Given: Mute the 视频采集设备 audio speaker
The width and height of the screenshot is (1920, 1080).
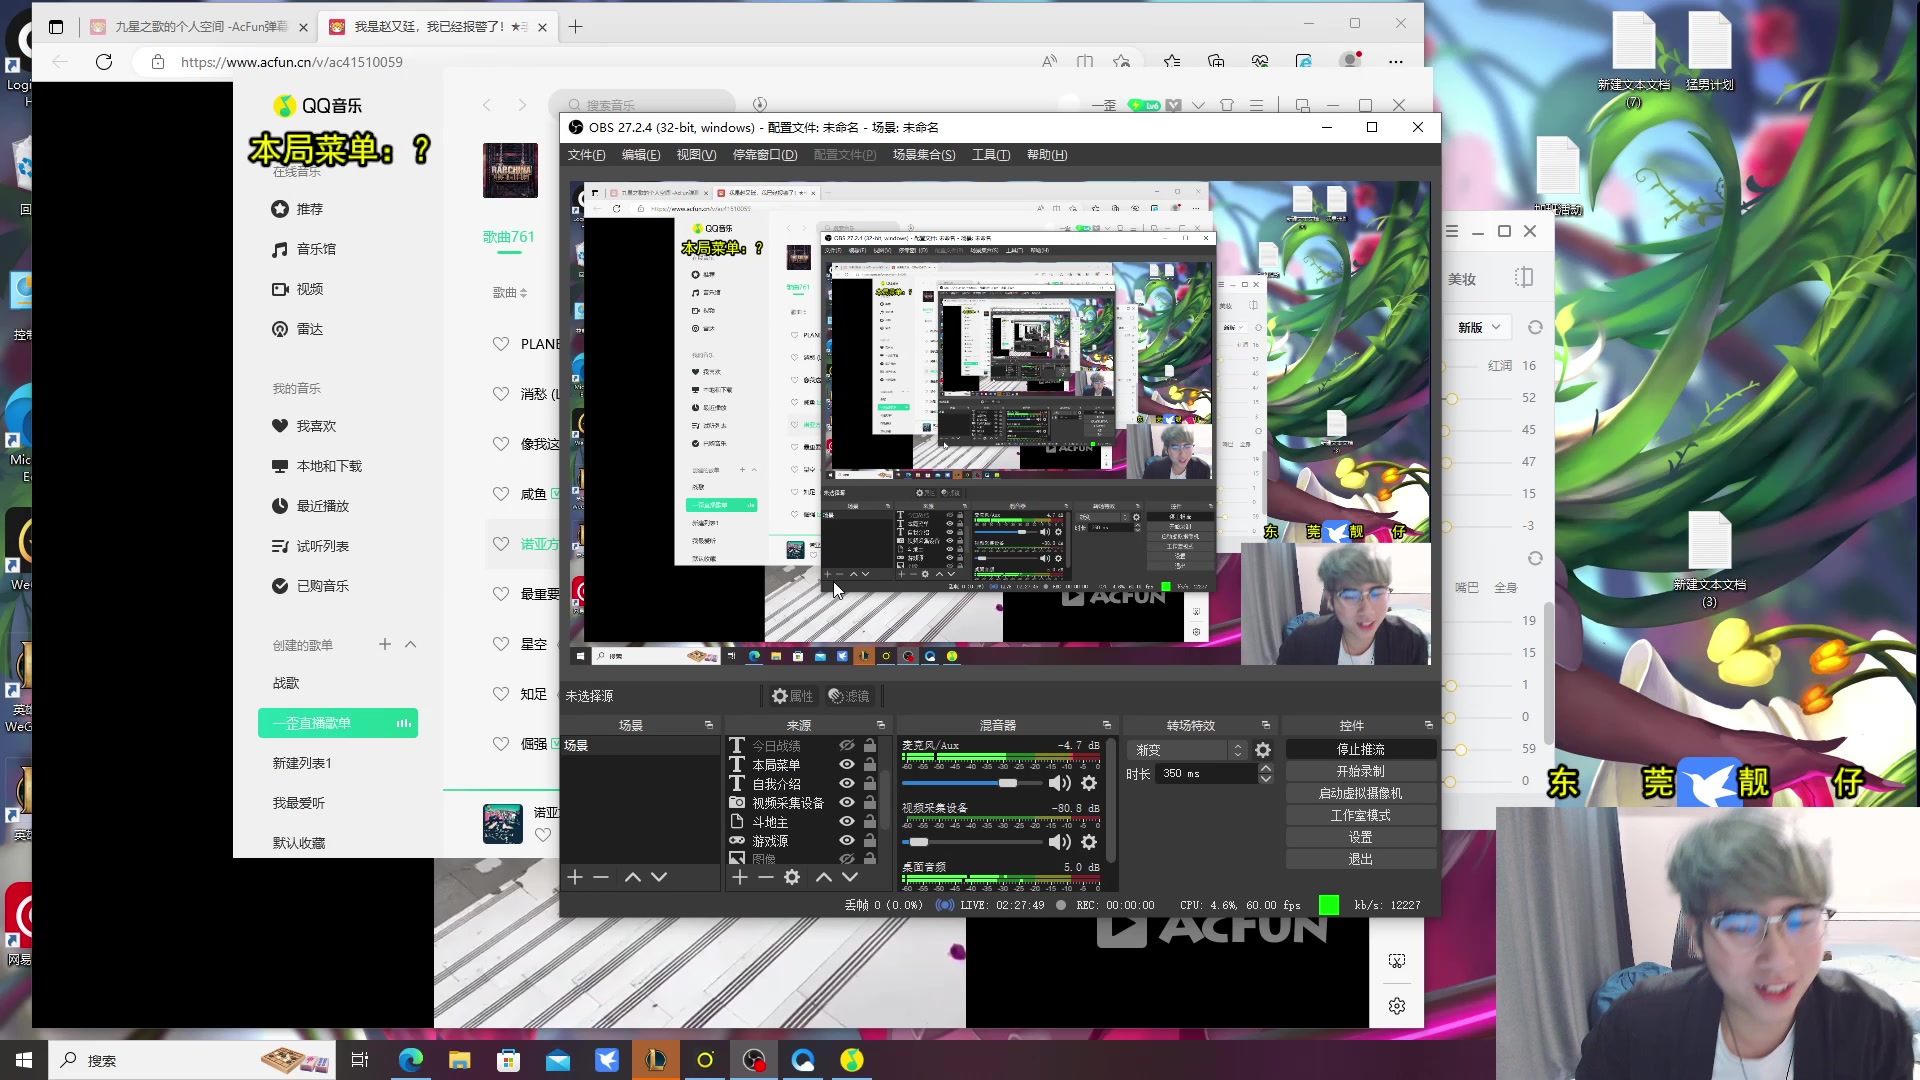Looking at the screenshot, I should [1059, 842].
